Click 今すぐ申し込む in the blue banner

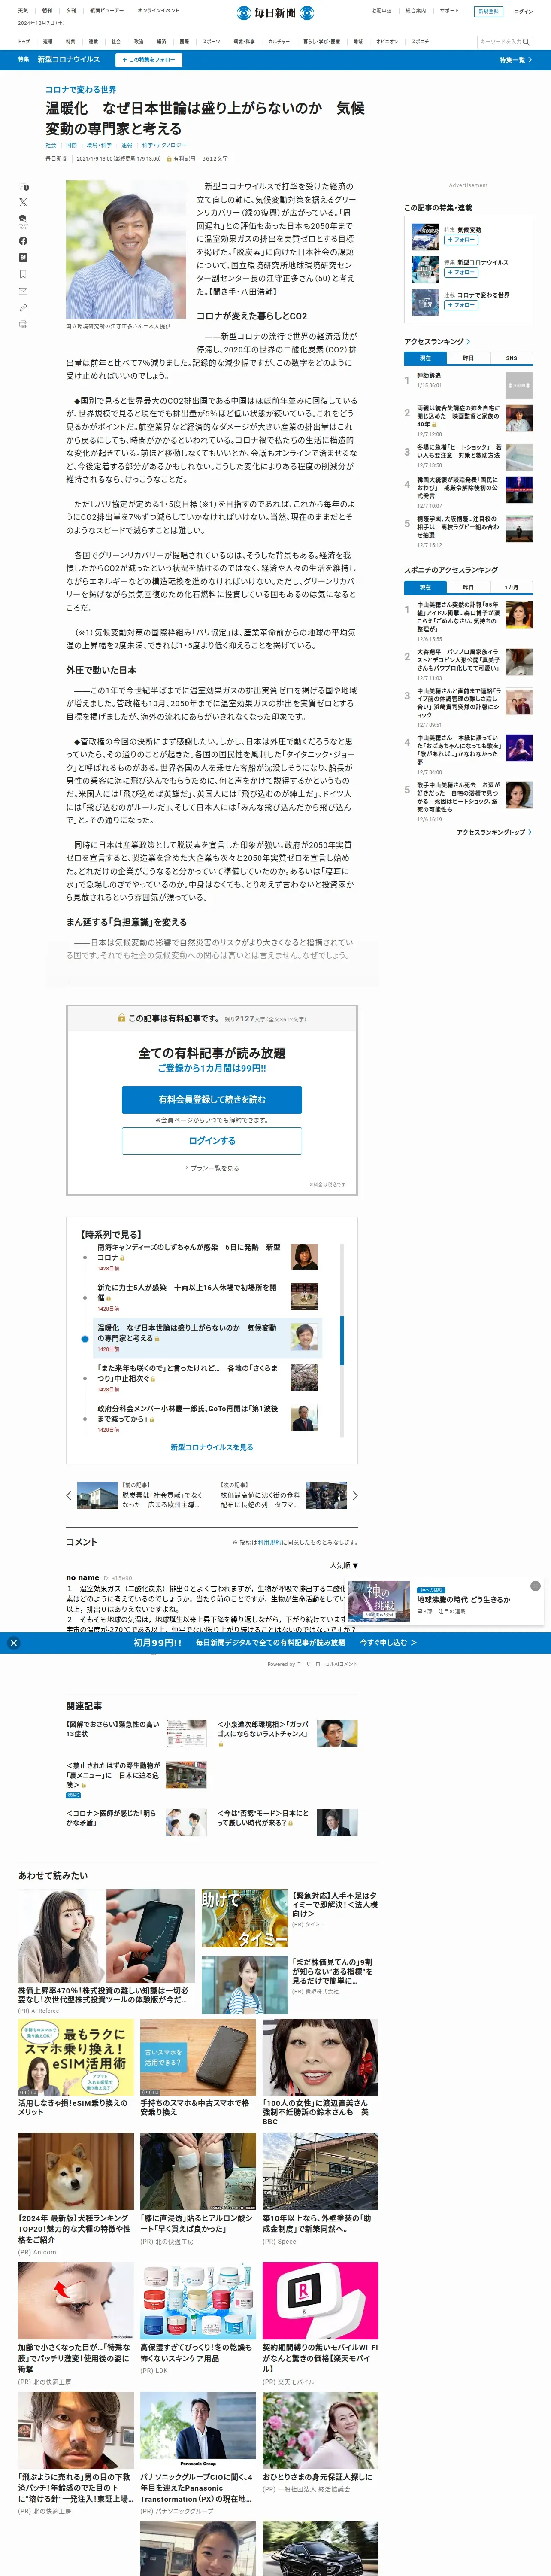click(x=388, y=1643)
